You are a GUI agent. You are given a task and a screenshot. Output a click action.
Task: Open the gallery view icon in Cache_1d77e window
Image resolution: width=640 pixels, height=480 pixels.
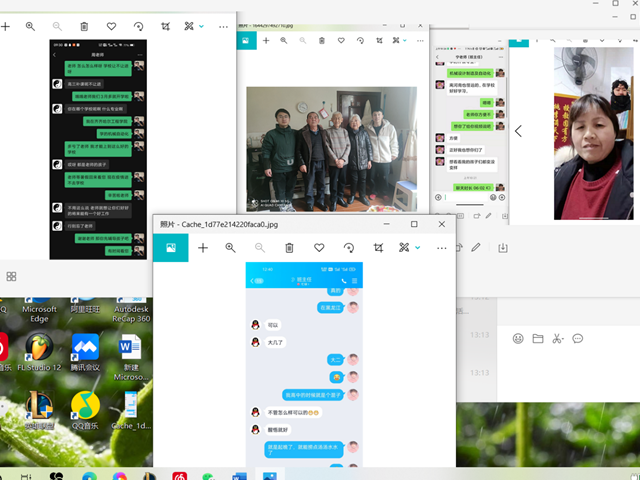coord(170,247)
